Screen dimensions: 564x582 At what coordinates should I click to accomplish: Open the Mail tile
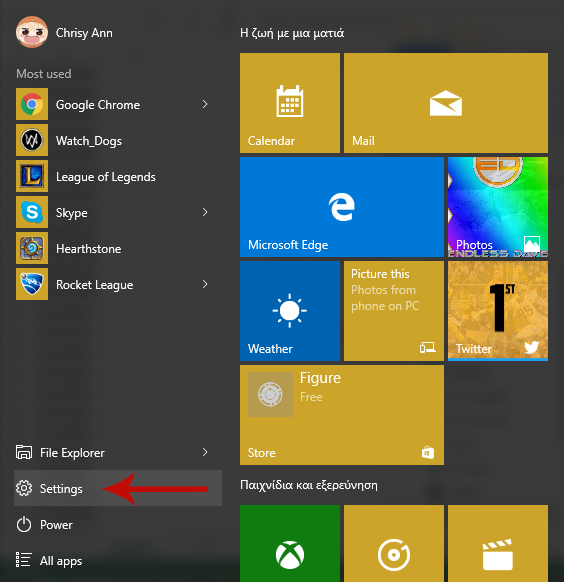tap(446, 103)
